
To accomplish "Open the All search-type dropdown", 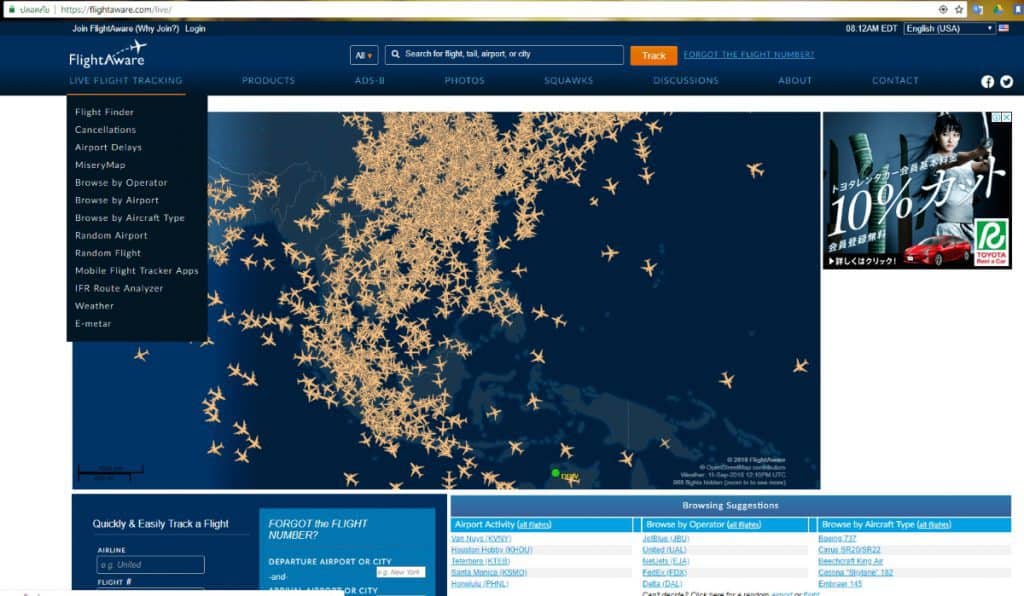I will point(364,55).
